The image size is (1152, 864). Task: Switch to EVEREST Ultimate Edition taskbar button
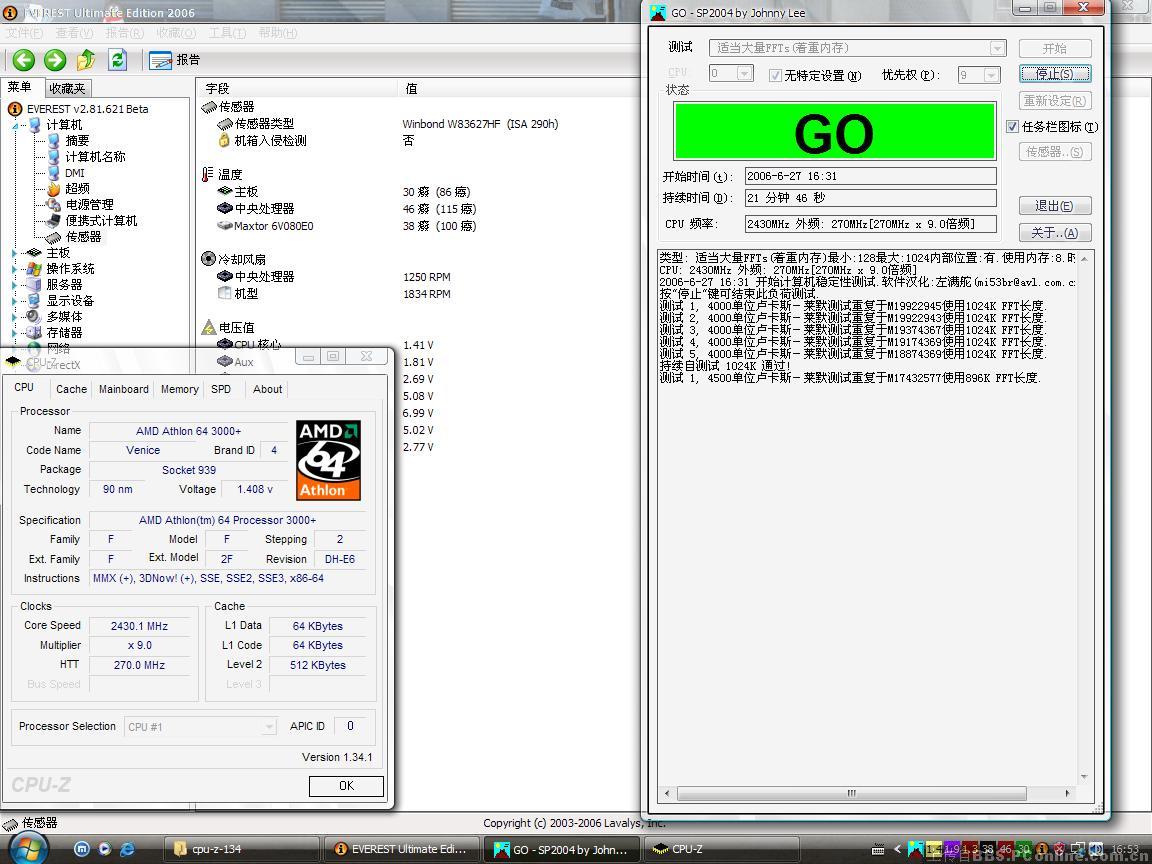(401, 849)
